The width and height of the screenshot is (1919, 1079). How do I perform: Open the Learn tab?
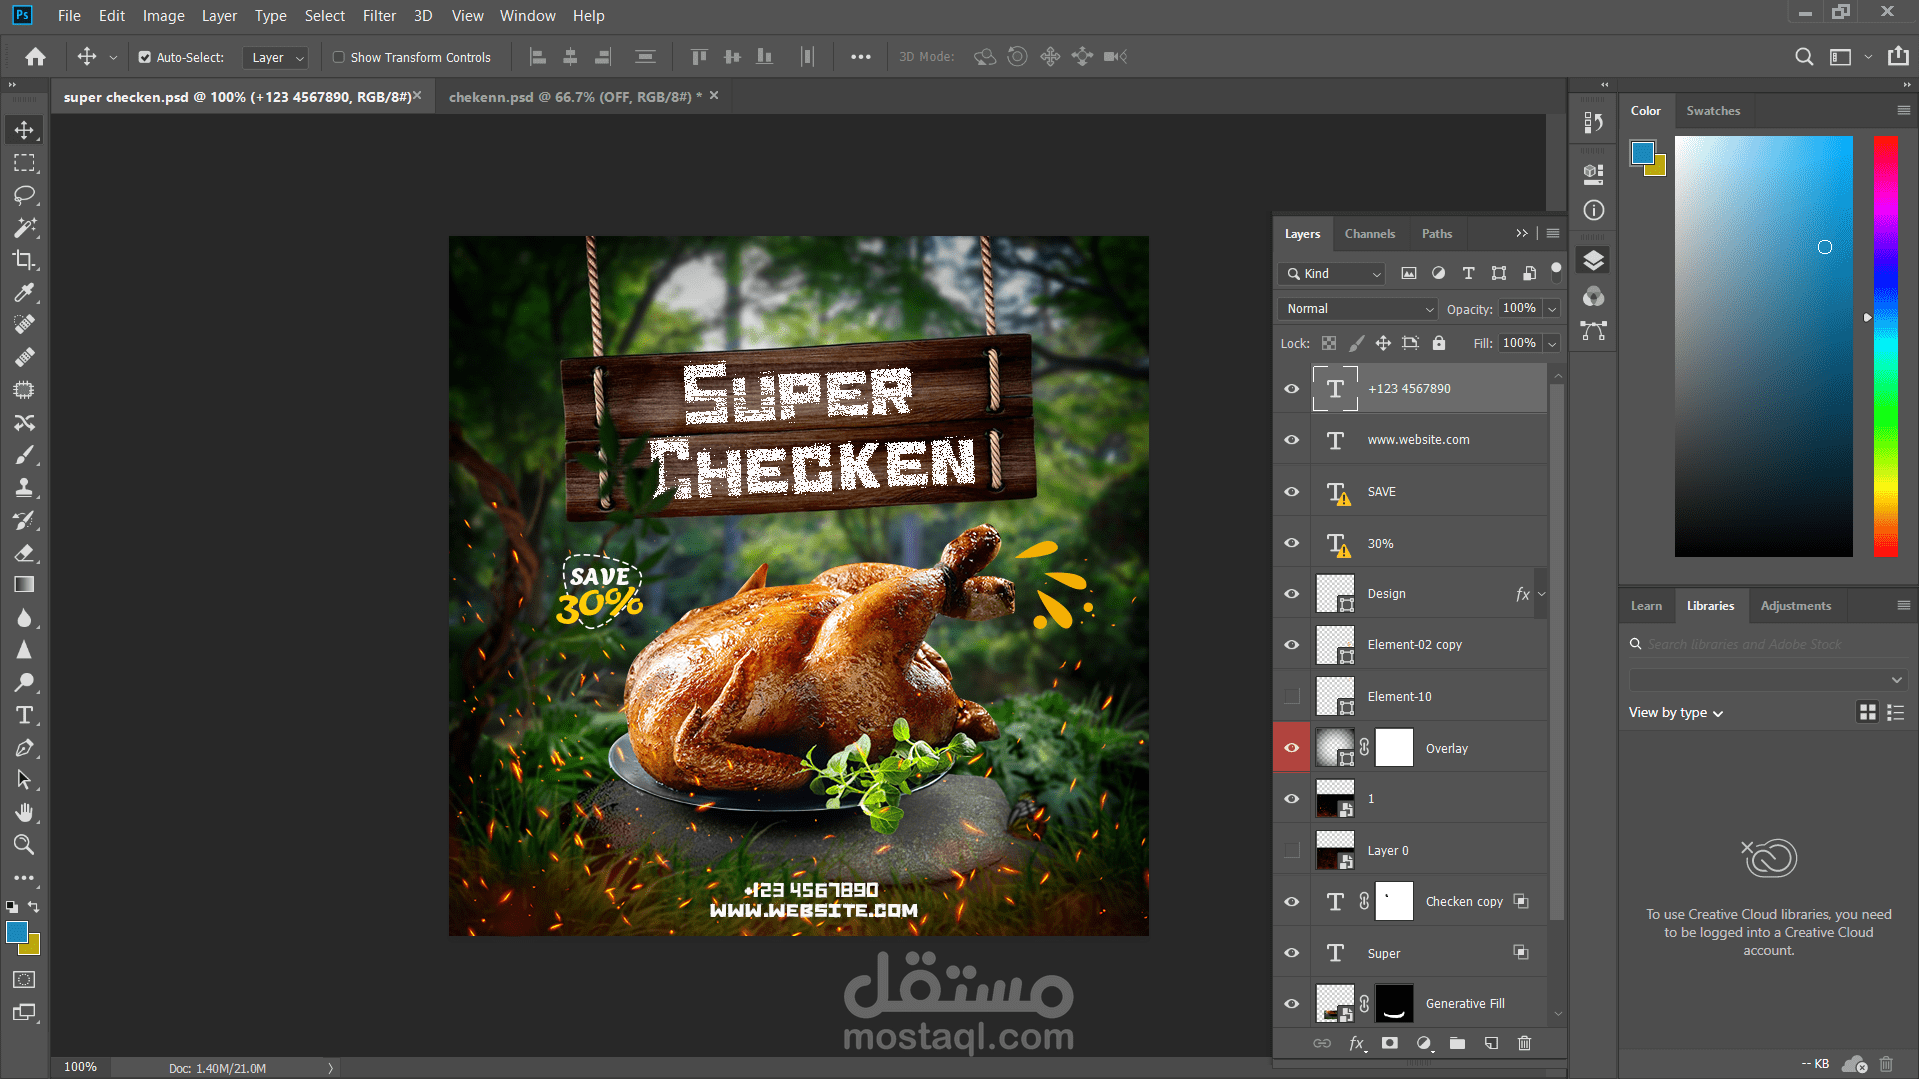pos(1646,606)
